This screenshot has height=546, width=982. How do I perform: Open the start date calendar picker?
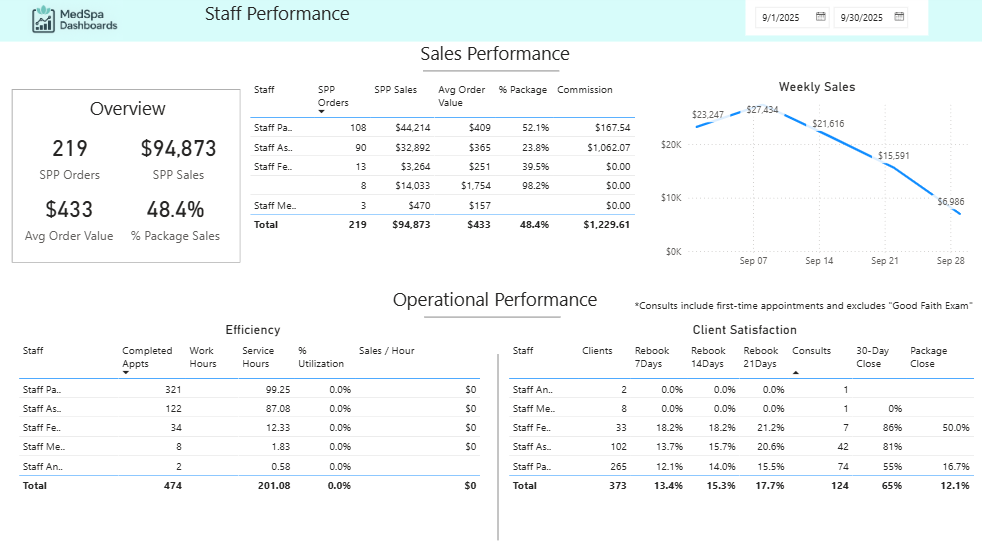pos(821,17)
